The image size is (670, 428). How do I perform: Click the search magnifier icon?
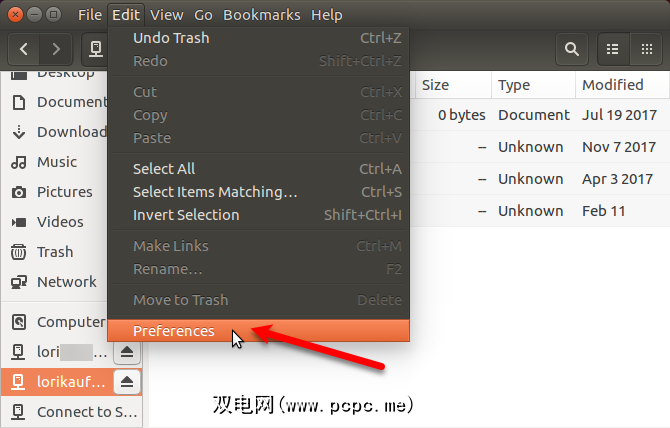[x=571, y=48]
